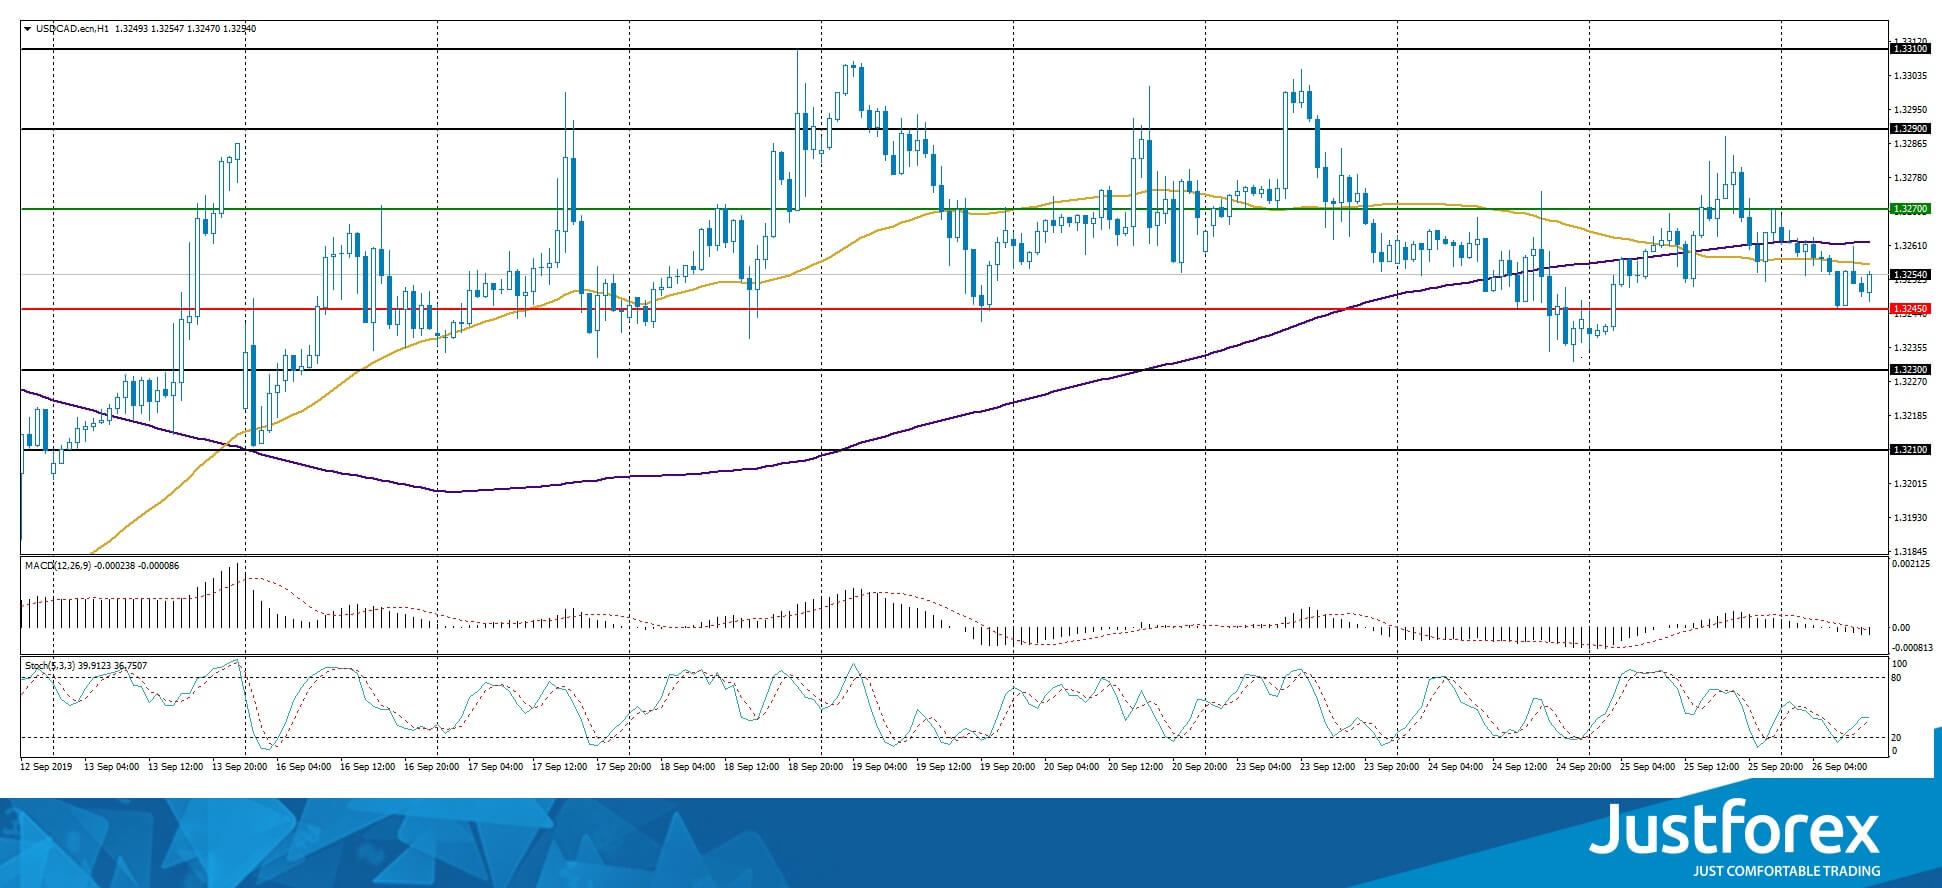Click the 1.33035 value on the price axis
The width and height of the screenshot is (1942, 888).
pyautogui.click(x=1911, y=76)
